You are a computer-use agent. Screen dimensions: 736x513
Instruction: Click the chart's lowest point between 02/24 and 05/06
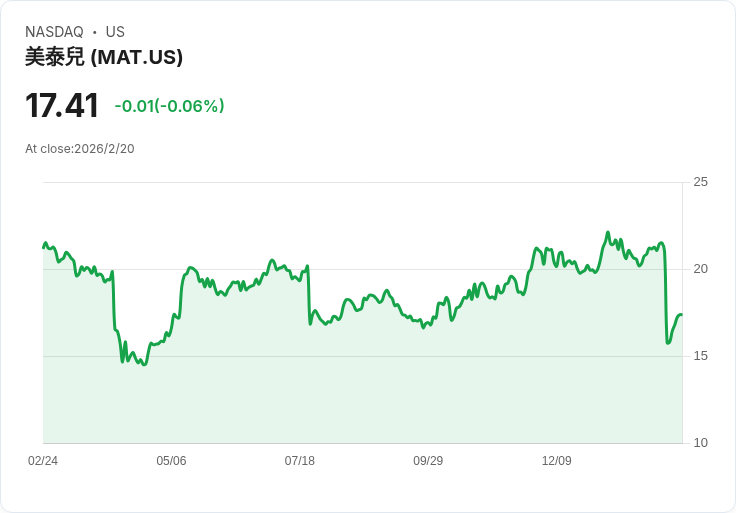(144, 364)
